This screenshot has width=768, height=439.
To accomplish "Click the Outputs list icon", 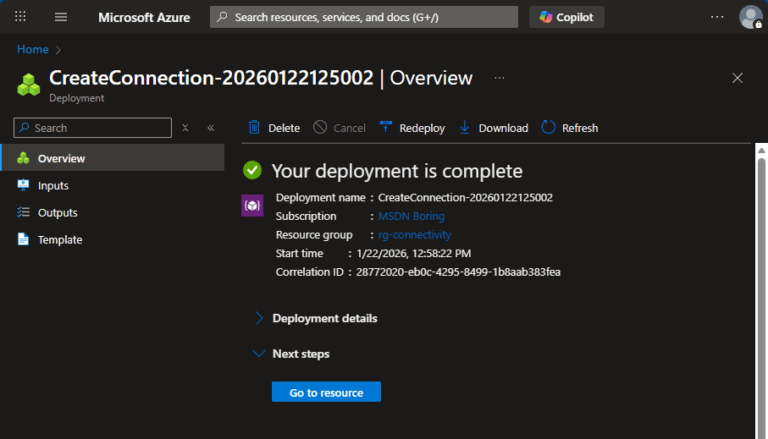I will click(23, 212).
